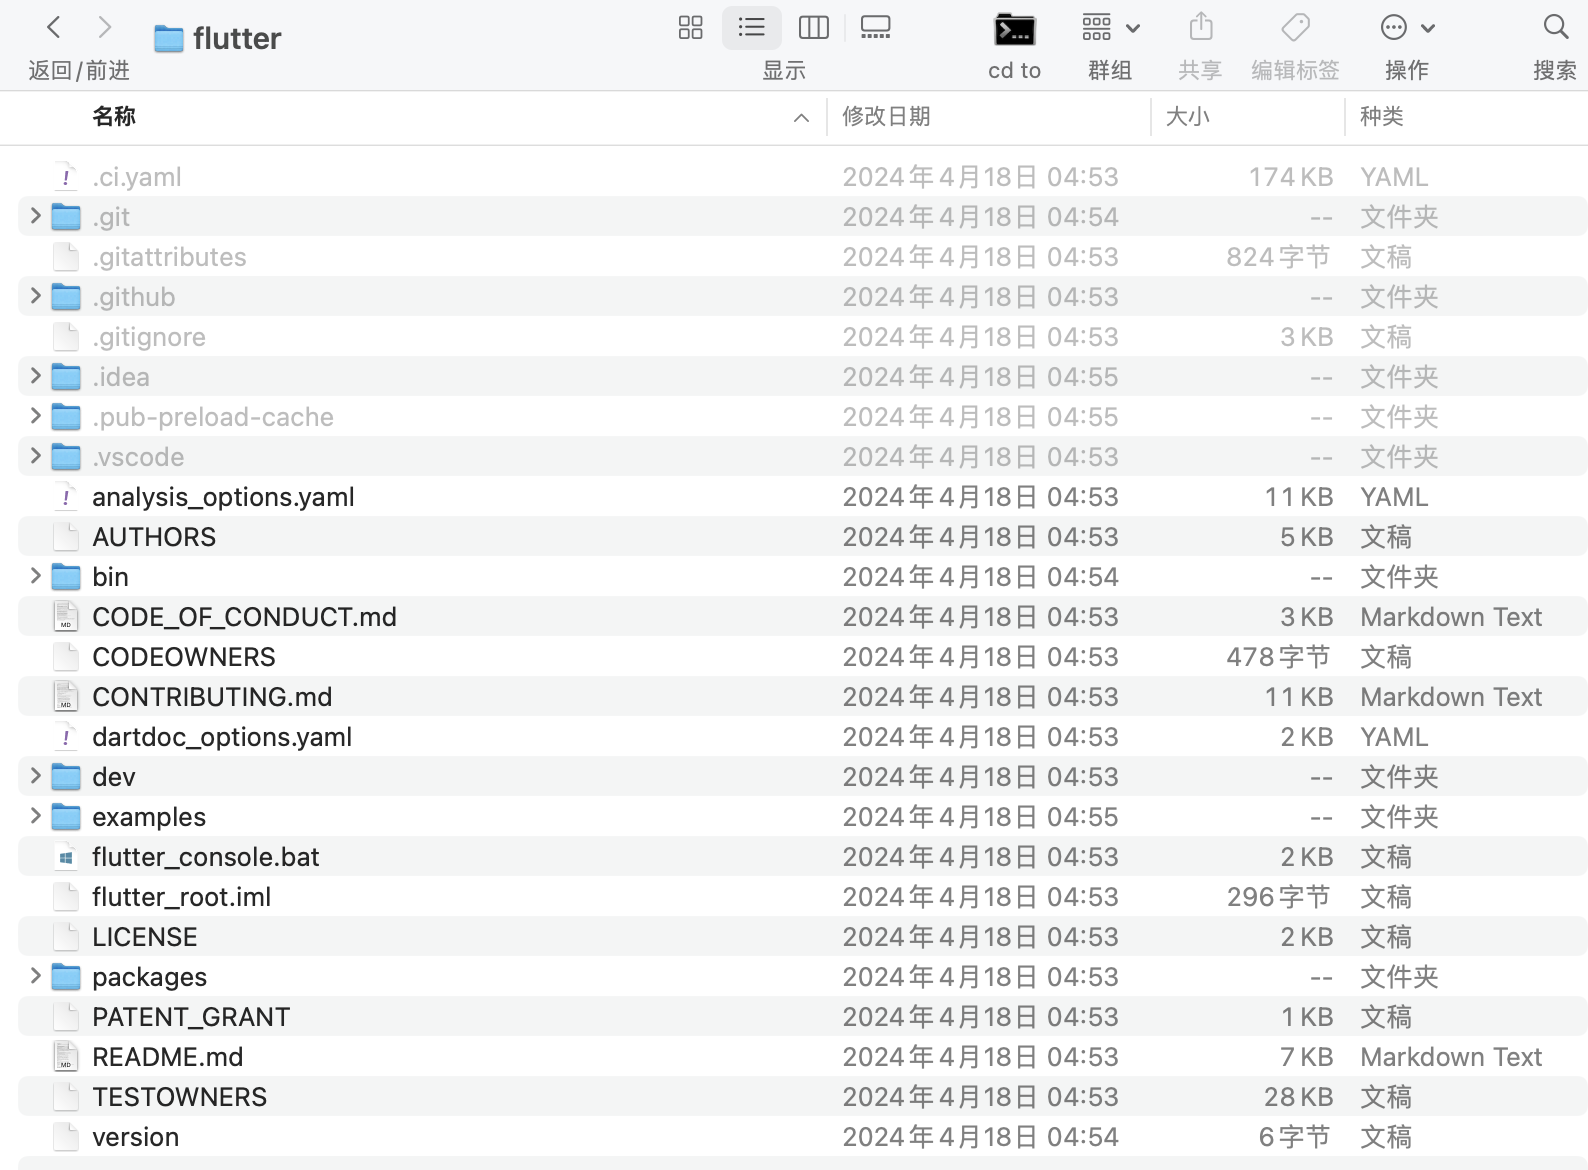1588x1170 pixels.
Task: Open the group-by dropdown
Action: click(1110, 27)
